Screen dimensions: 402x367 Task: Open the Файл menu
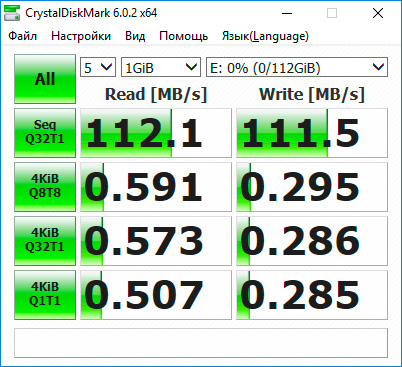click(23, 36)
